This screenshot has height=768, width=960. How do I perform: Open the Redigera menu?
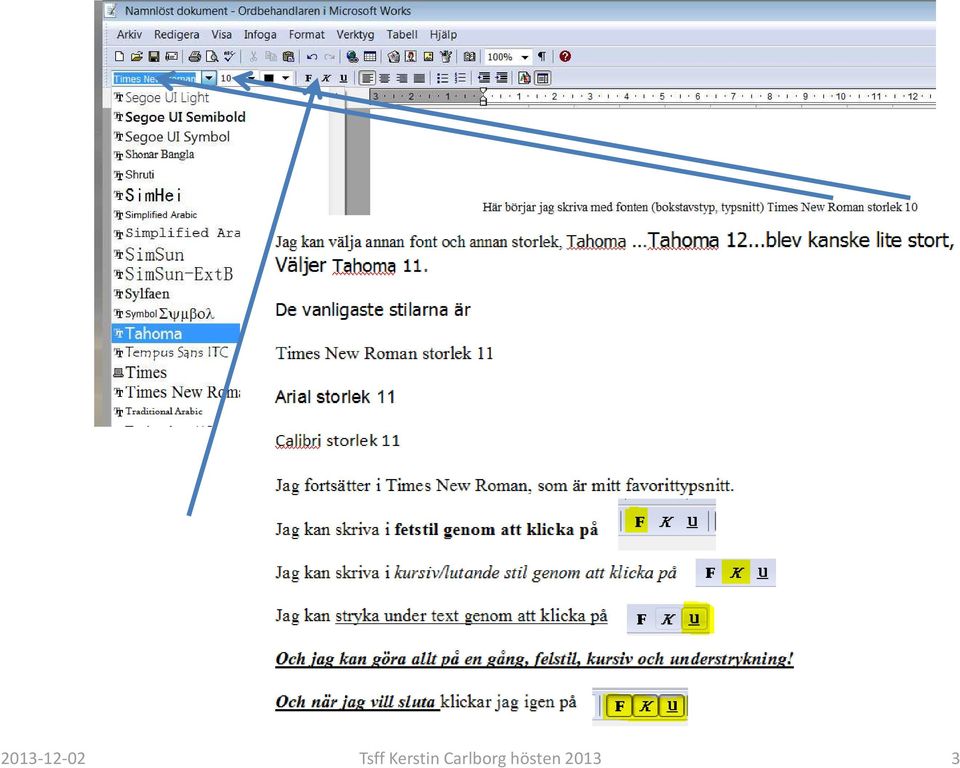point(176,34)
